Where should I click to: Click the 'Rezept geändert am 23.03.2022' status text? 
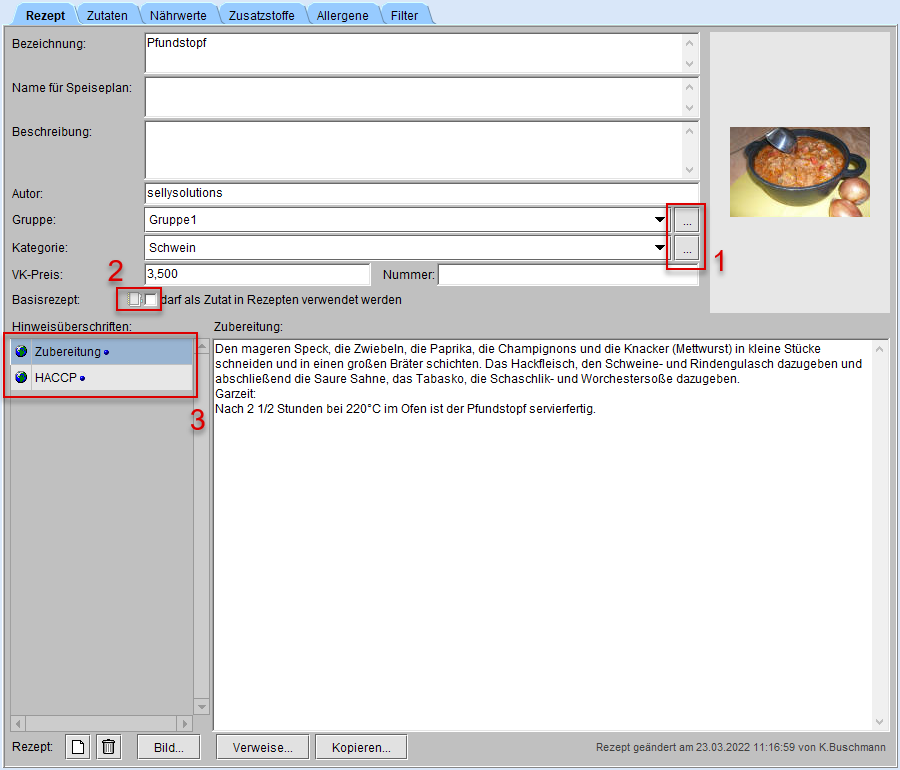click(x=740, y=747)
